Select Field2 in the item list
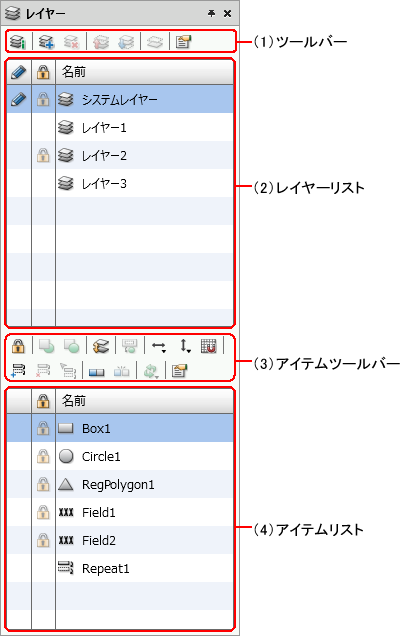 (120, 540)
